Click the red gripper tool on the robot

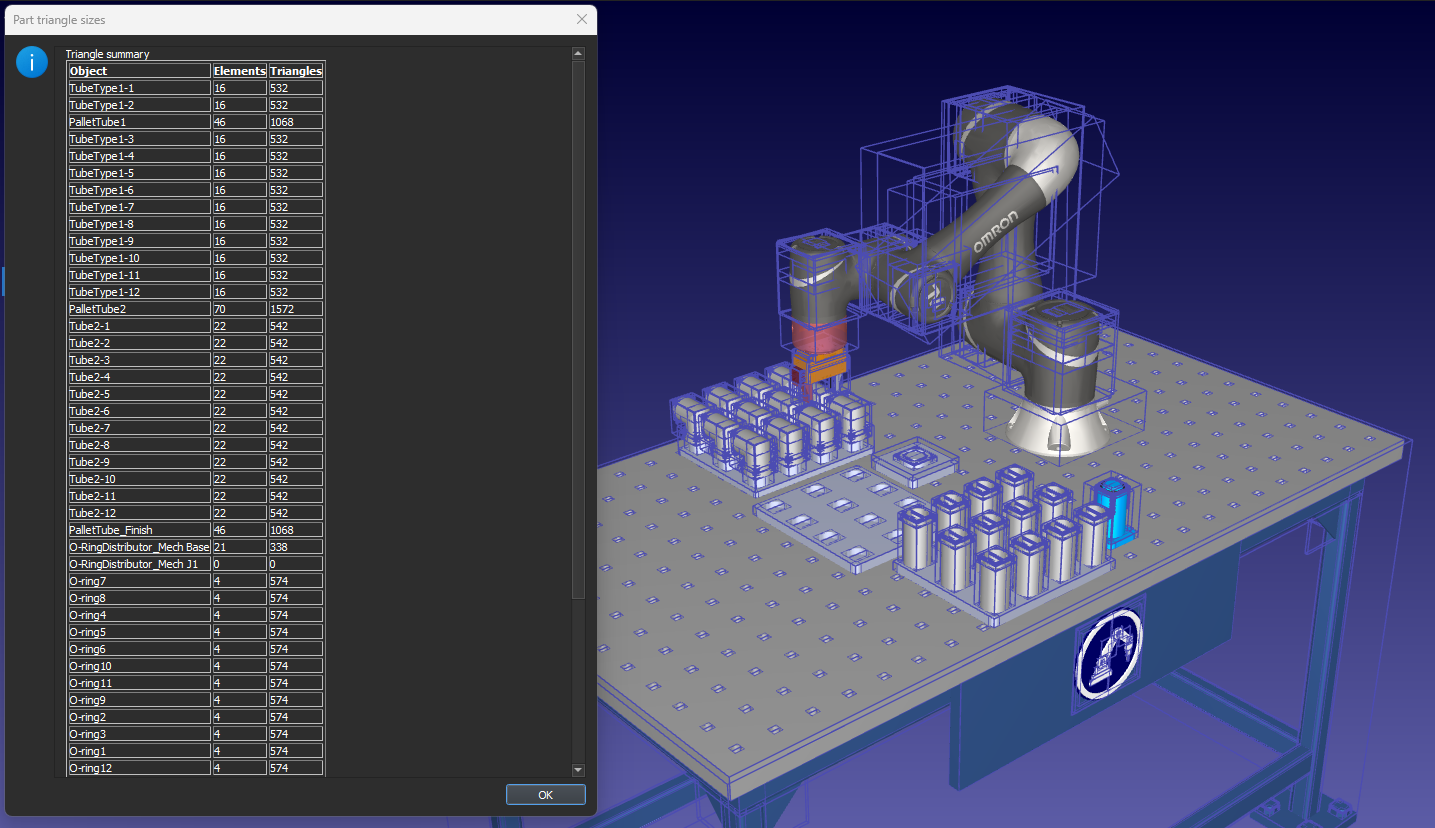[818, 338]
